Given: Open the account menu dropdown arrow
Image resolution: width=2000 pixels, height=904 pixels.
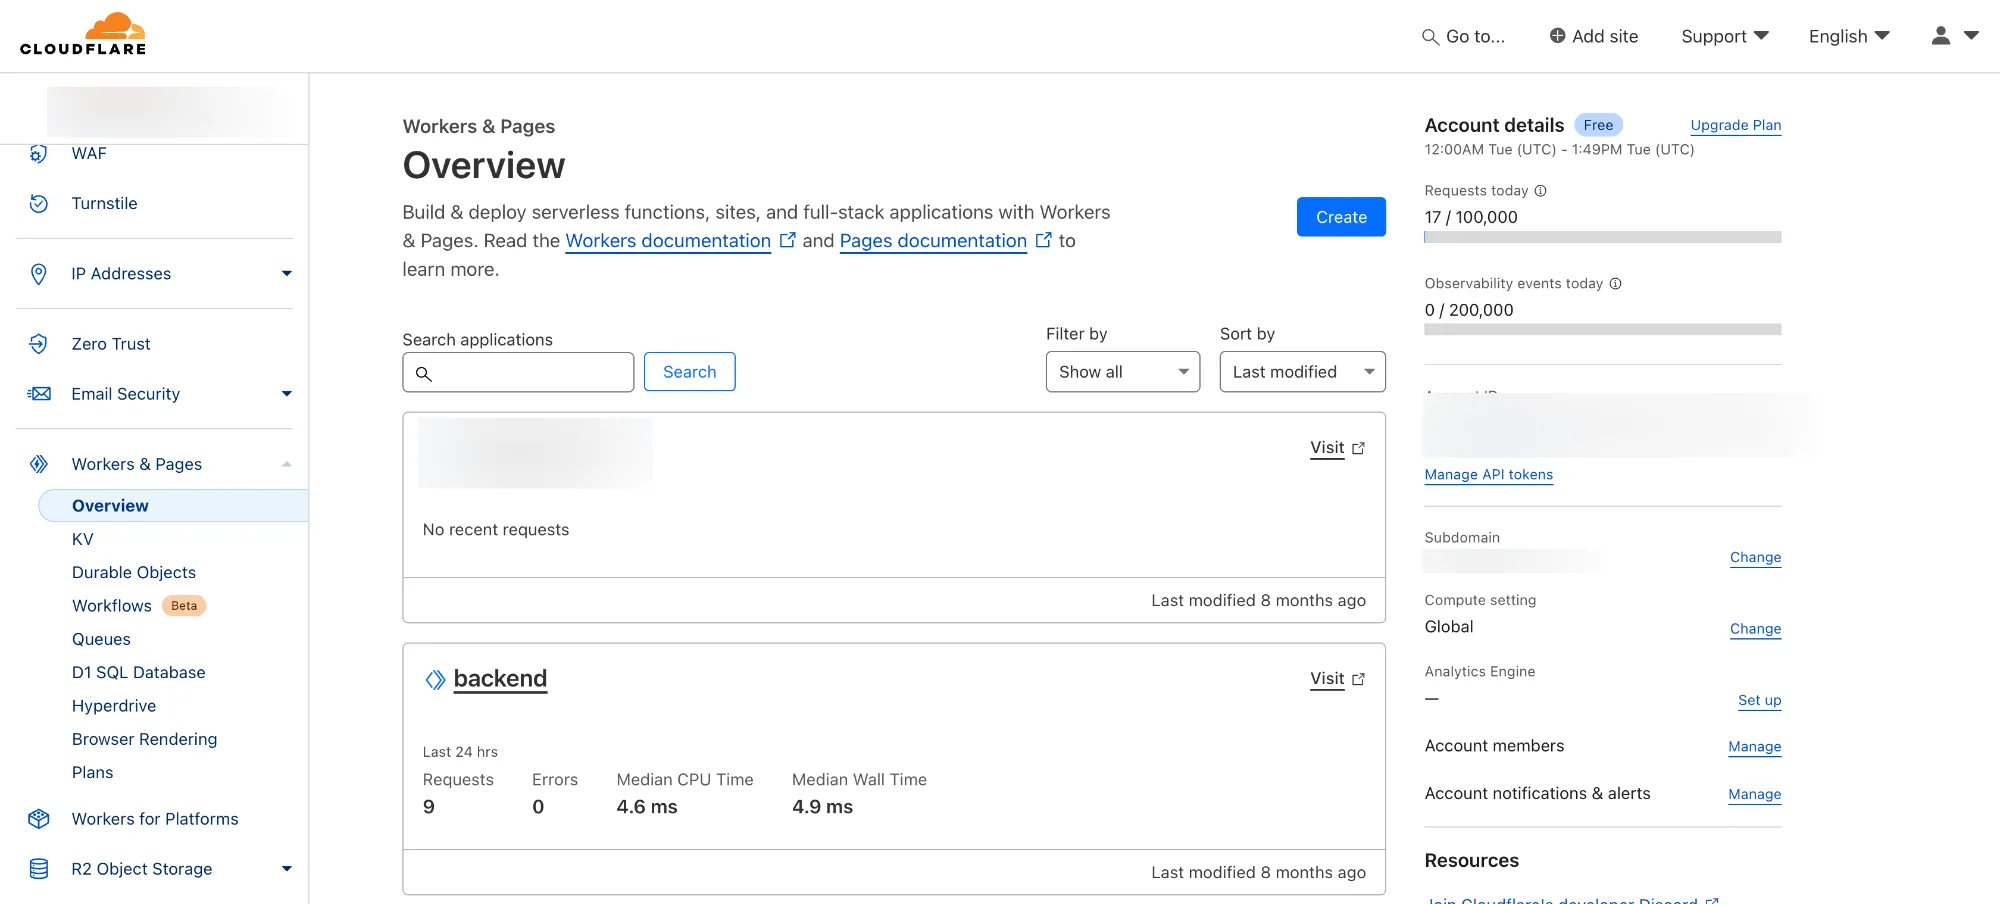Looking at the screenshot, I should click(1971, 35).
